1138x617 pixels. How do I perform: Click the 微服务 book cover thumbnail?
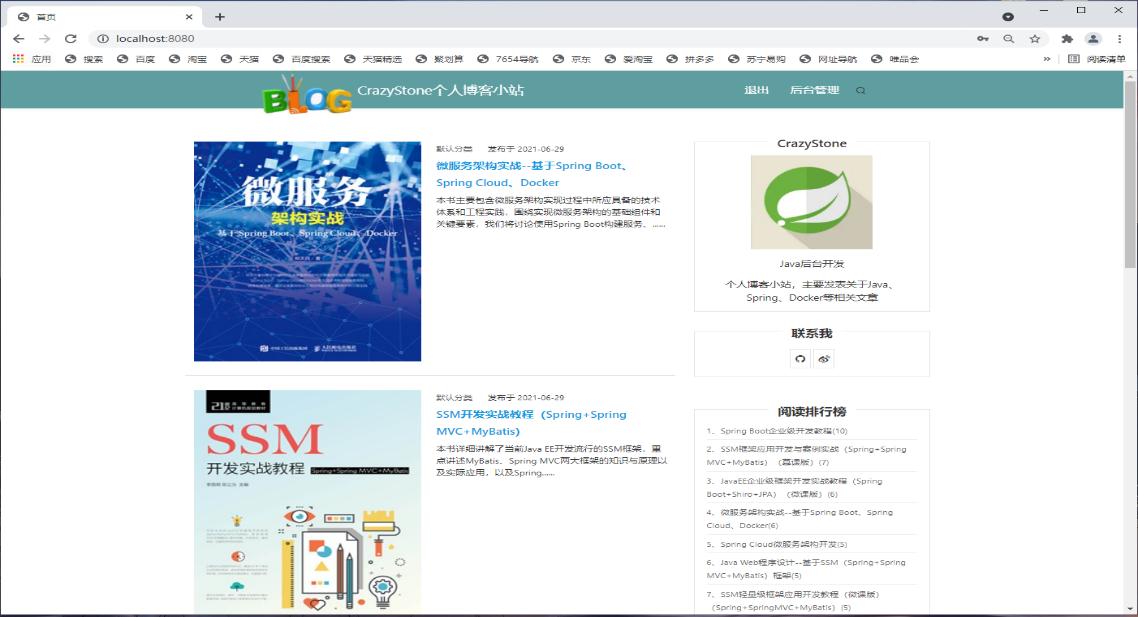(307, 251)
